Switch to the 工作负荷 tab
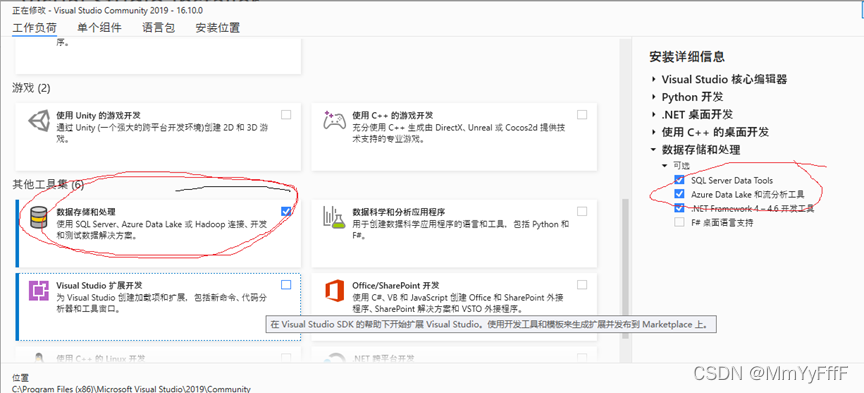The height and width of the screenshot is (393, 864). (34, 28)
